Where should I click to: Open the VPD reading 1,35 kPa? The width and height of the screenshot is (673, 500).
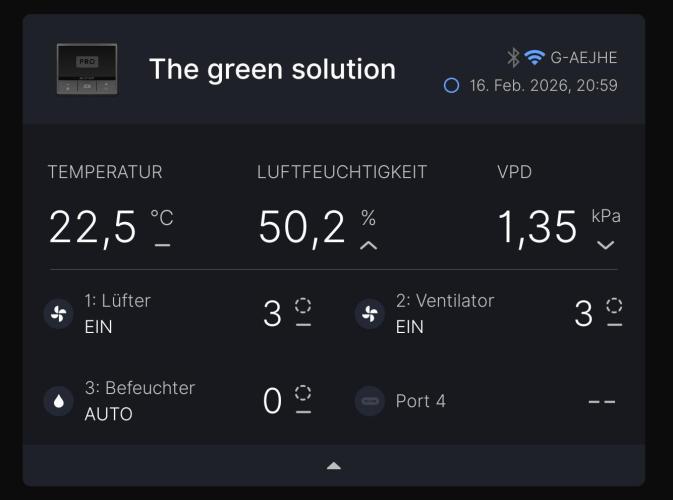538,228
